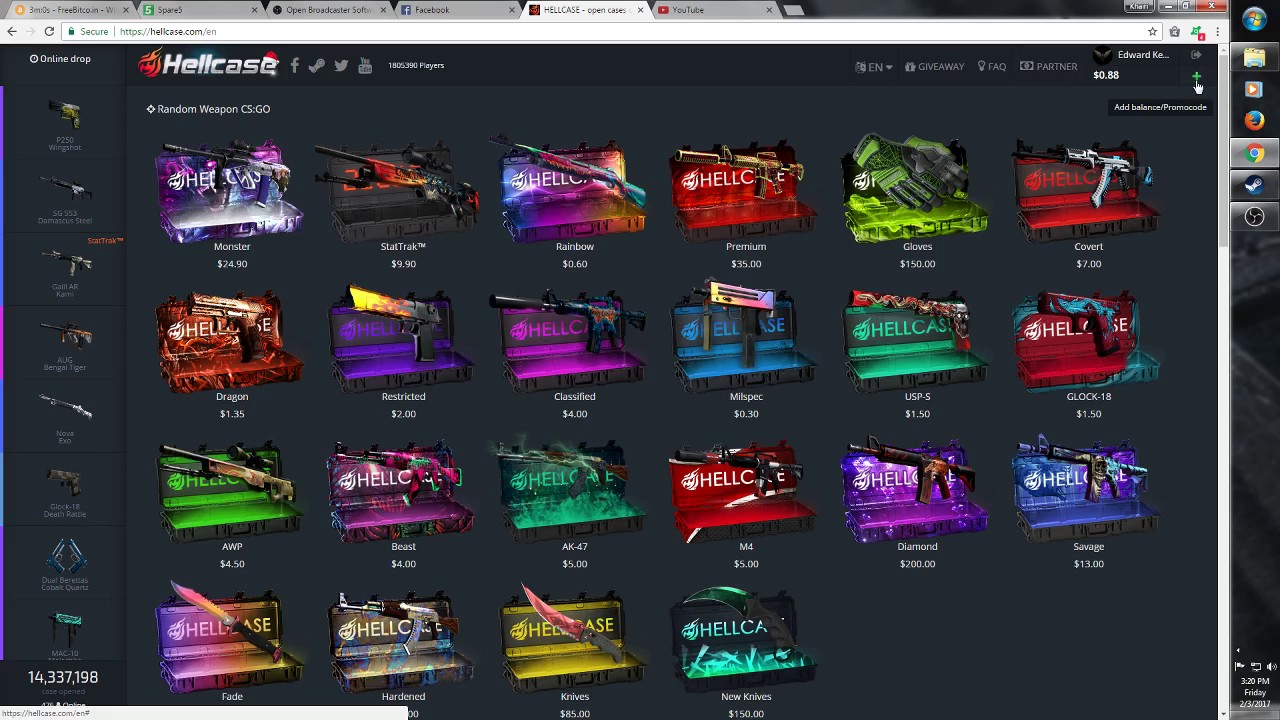The width and height of the screenshot is (1280, 720).
Task: Open Hellcase YouTube icon in header
Action: (x=365, y=66)
